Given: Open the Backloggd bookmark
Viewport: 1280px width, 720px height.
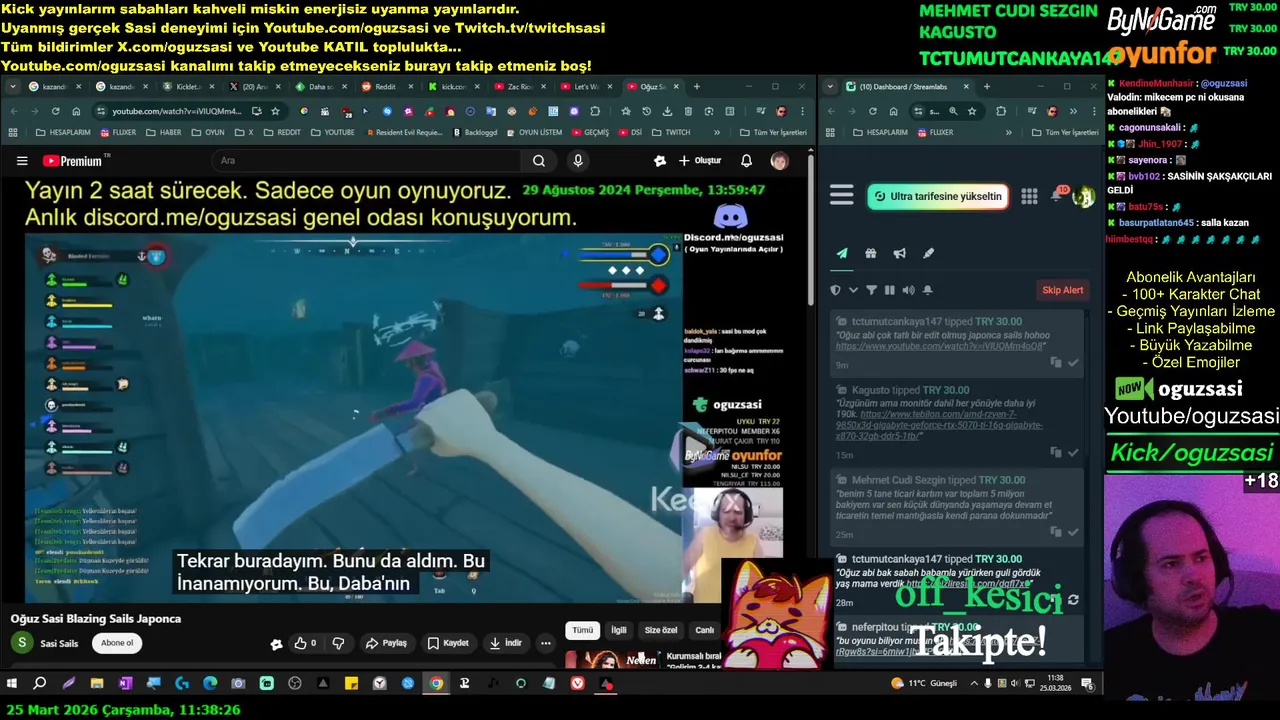Looking at the screenshot, I should tap(475, 132).
